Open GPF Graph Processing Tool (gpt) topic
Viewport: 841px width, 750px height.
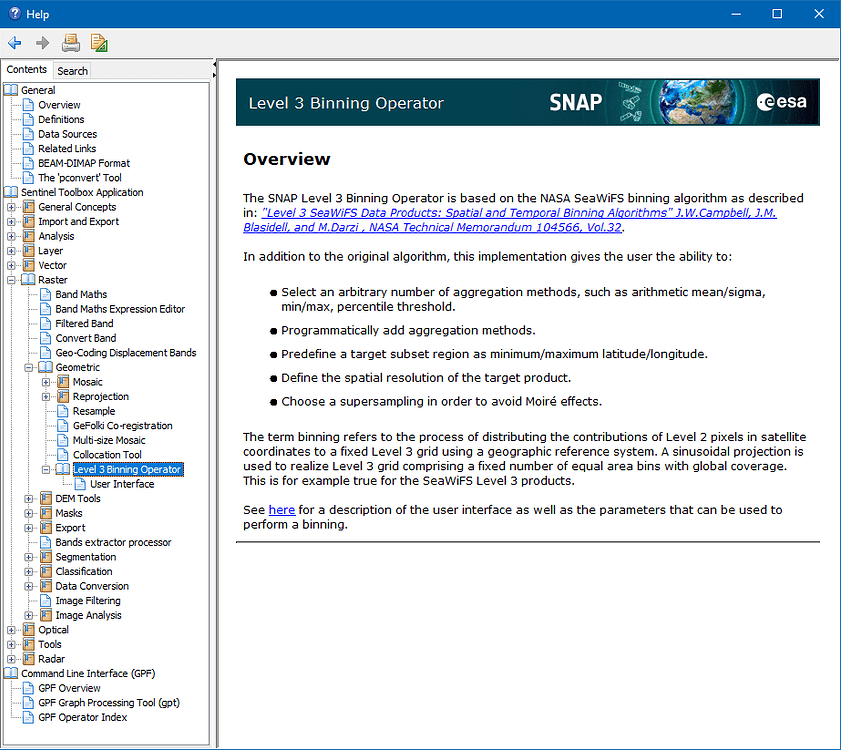click(x=109, y=703)
